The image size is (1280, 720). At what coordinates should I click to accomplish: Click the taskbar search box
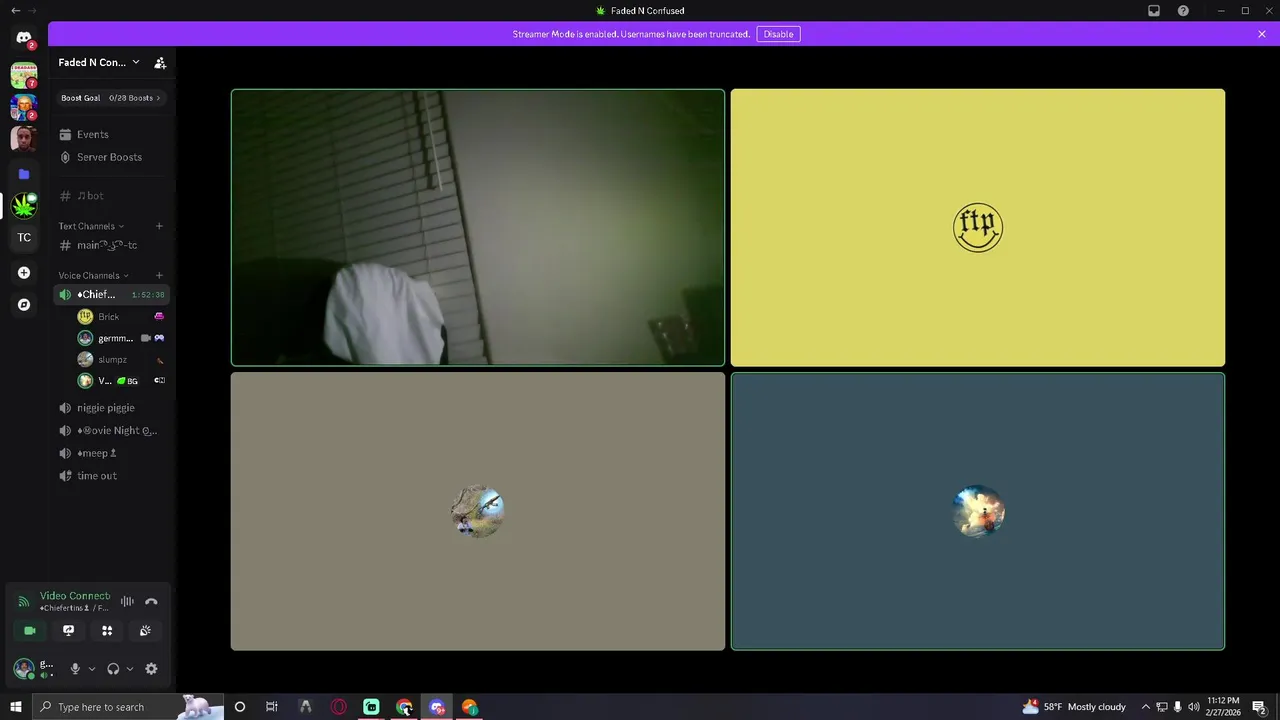click(127, 707)
